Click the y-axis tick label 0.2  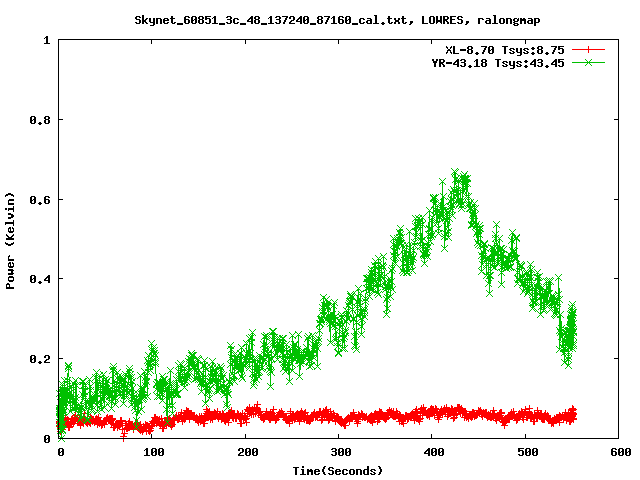(40, 359)
